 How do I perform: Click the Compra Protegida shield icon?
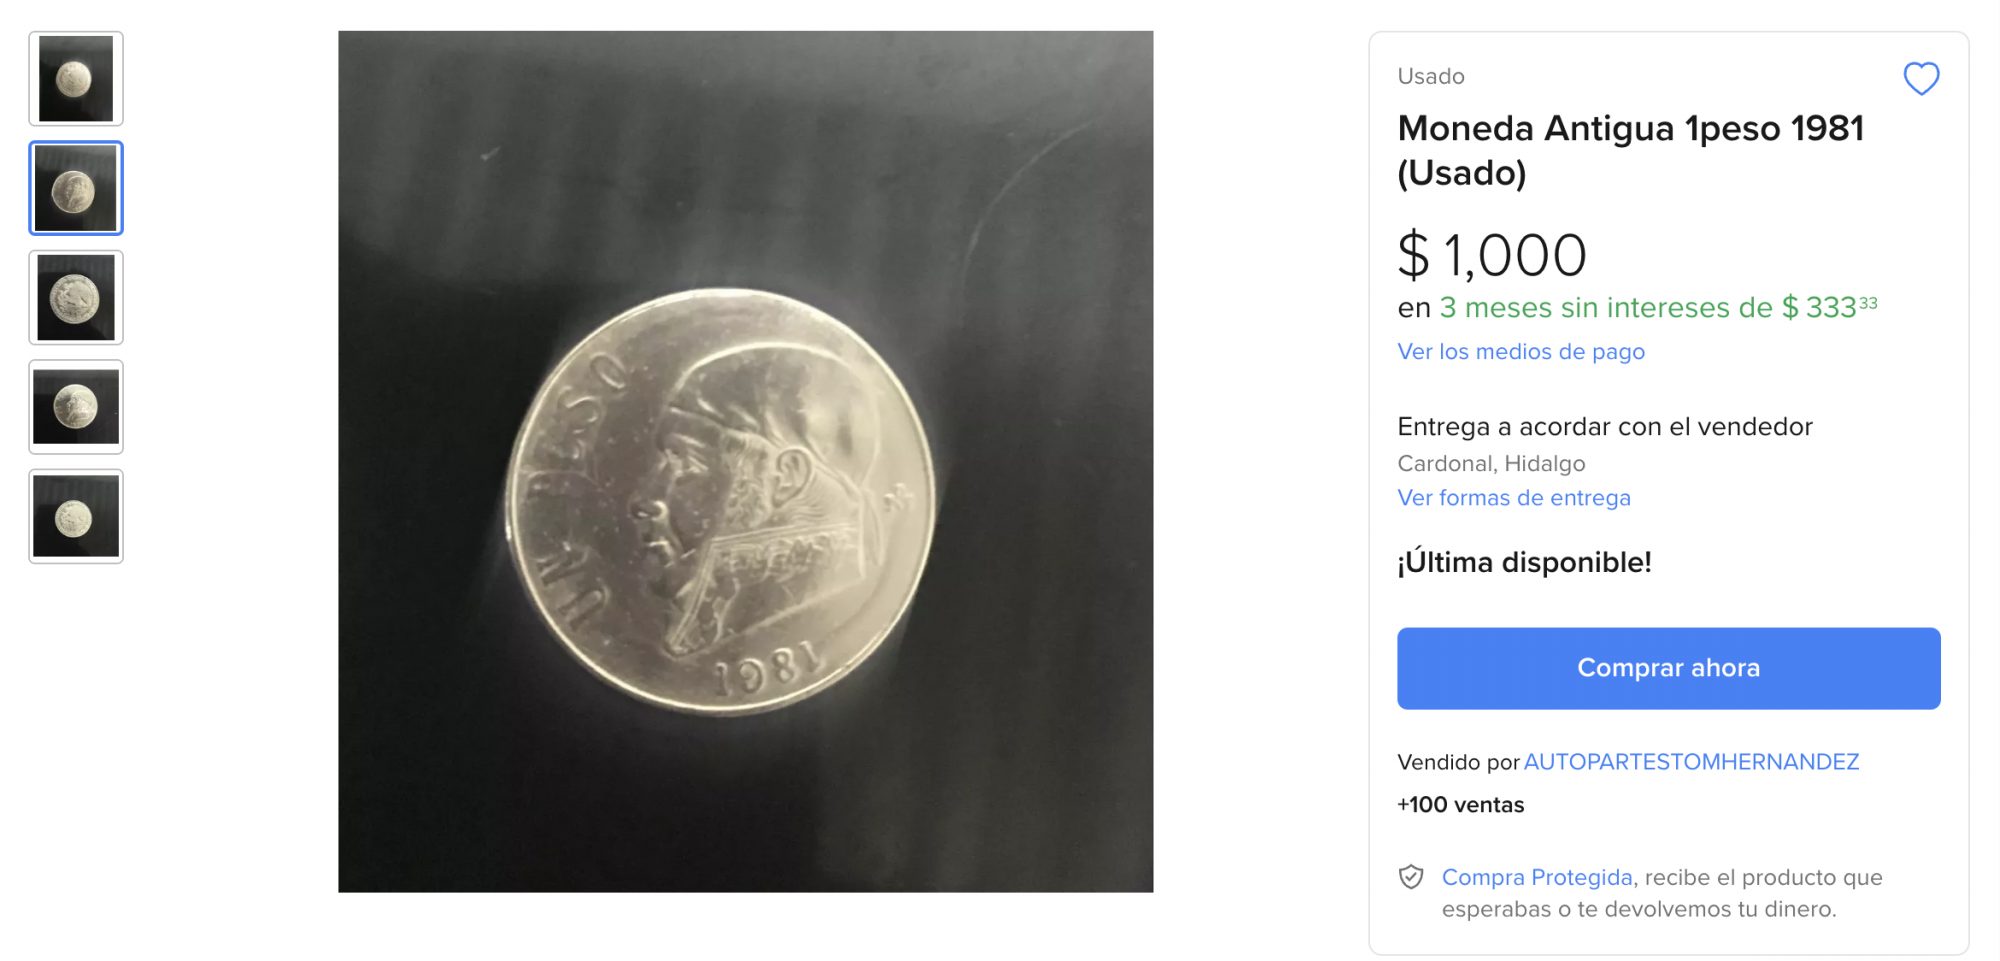point(1410,877)
